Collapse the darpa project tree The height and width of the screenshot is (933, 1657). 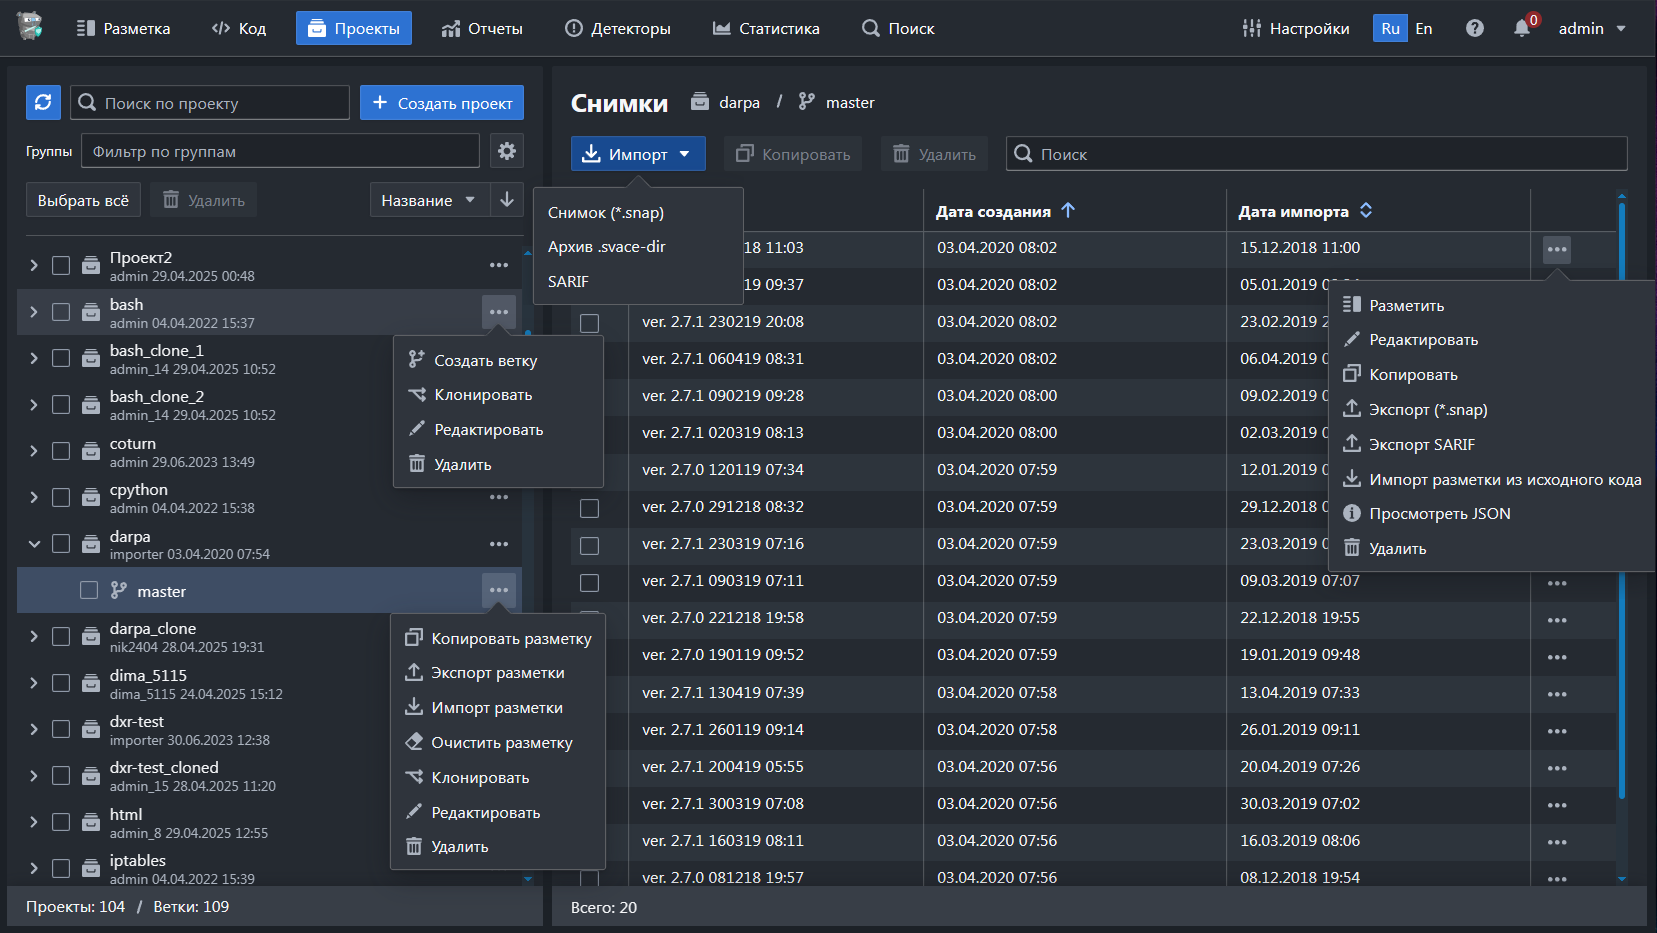coord(34,544)
